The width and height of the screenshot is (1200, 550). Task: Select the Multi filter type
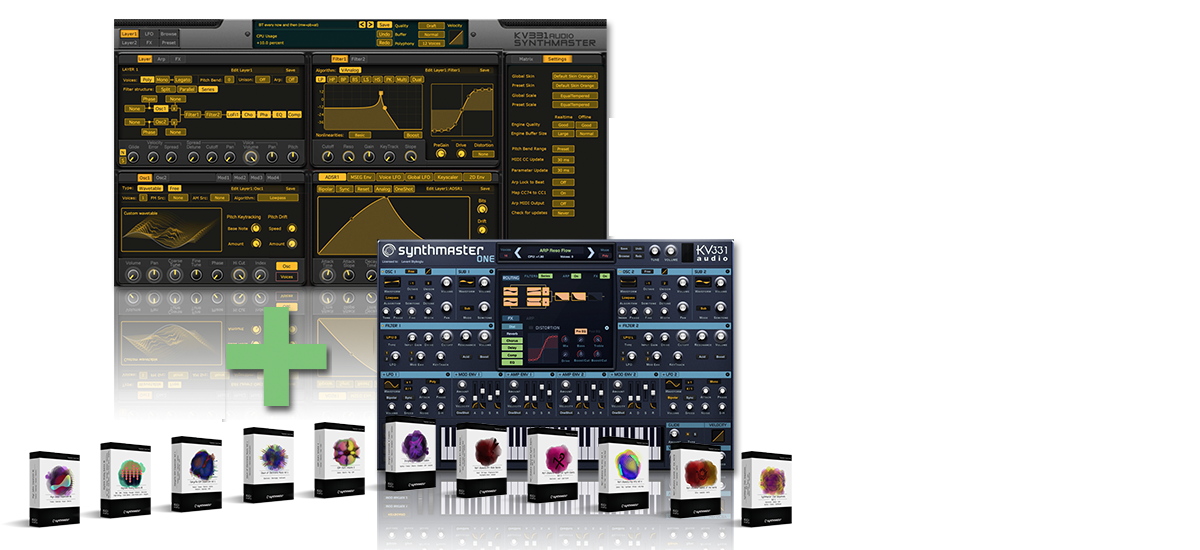click(401, 78)
